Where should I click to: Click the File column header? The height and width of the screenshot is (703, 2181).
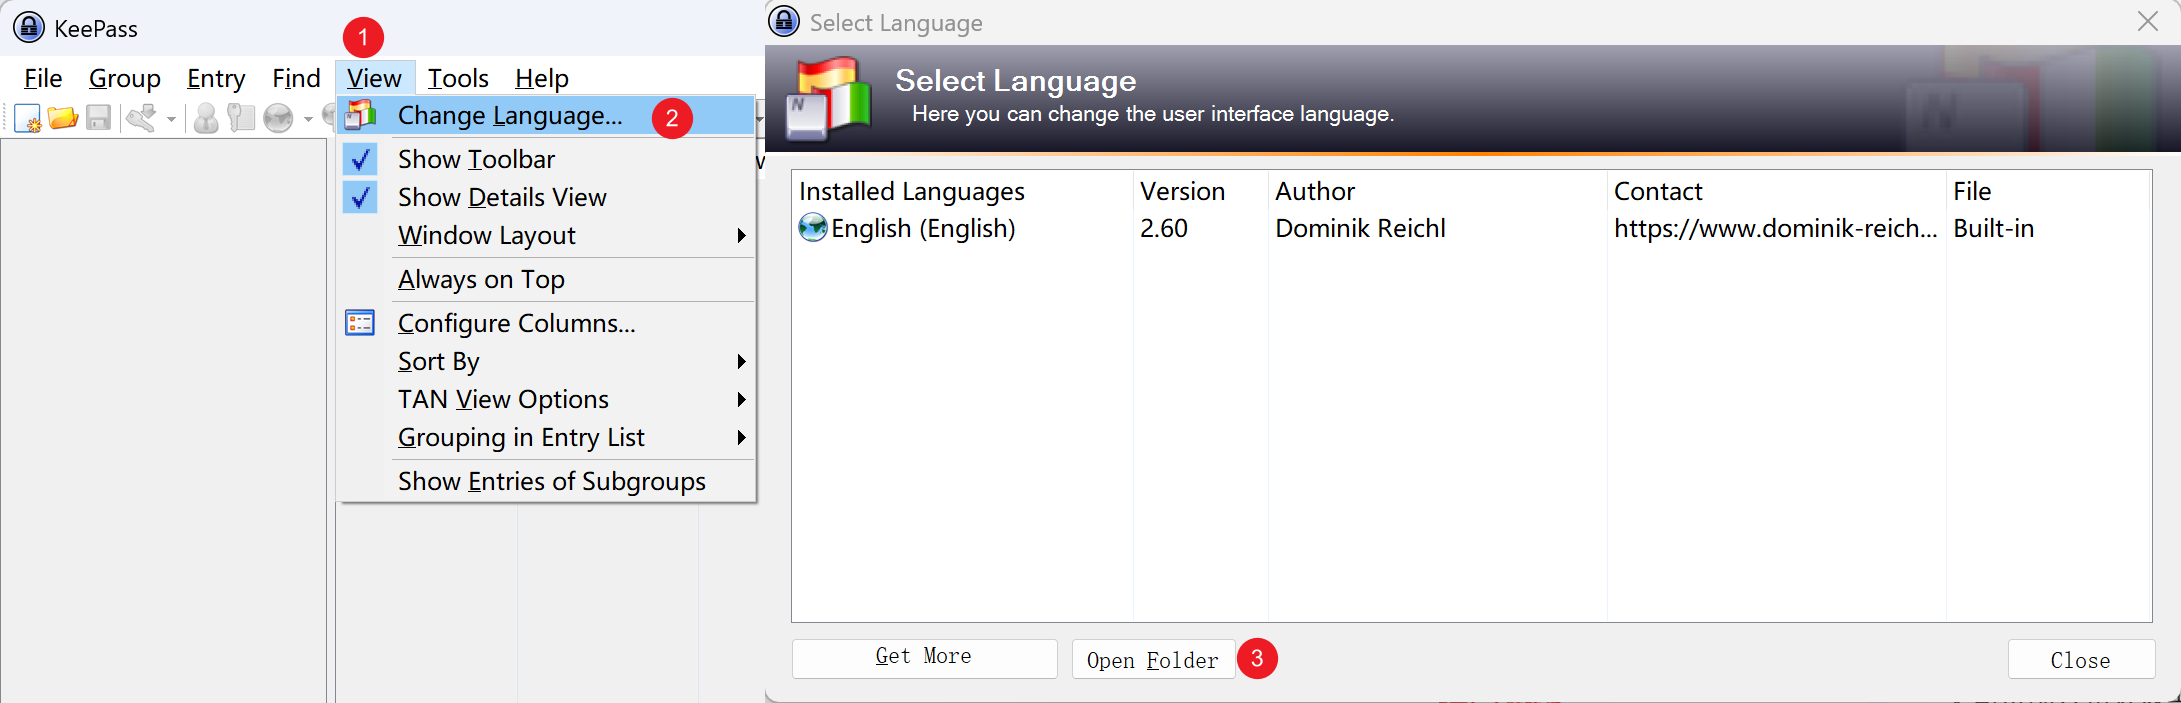point(2048,191)
